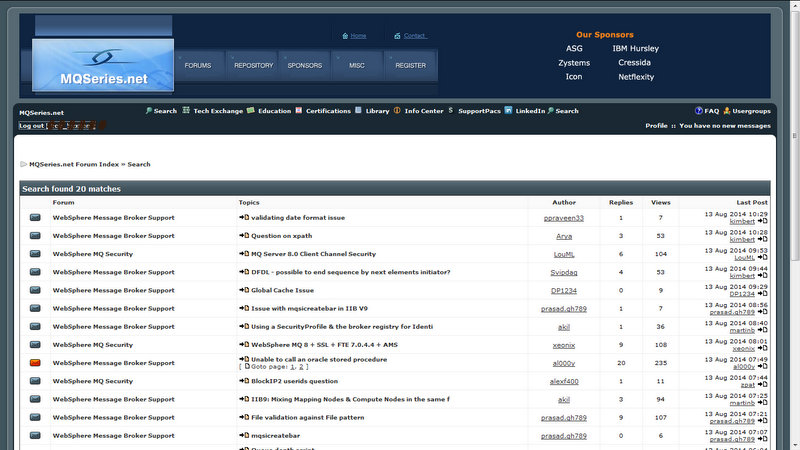The image size is (800, 450).
Task: Click folder icon for 'Global Cache Issue' row
Action: [x=35, y=290]
